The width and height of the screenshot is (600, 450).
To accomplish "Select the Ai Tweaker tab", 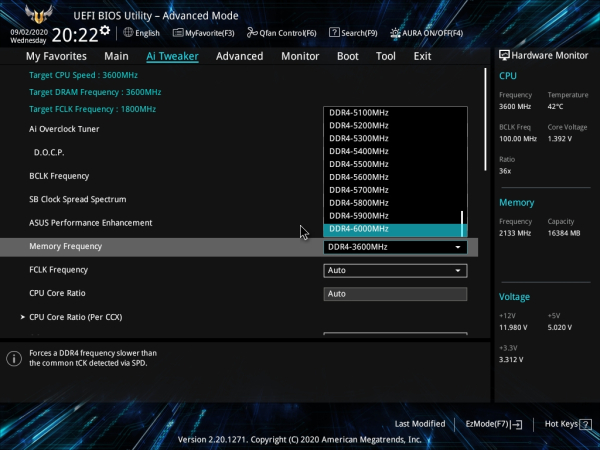I will pos(172,56).
